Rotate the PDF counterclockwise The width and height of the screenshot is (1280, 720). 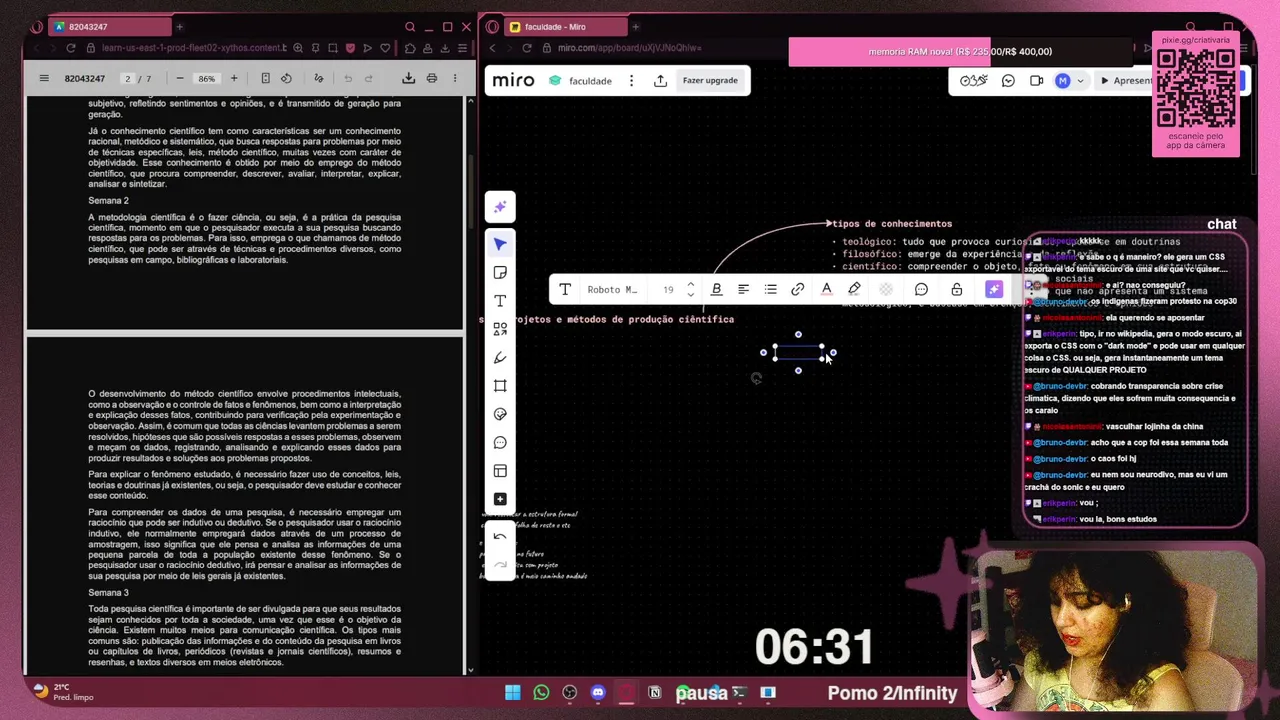tap(286, 78)
